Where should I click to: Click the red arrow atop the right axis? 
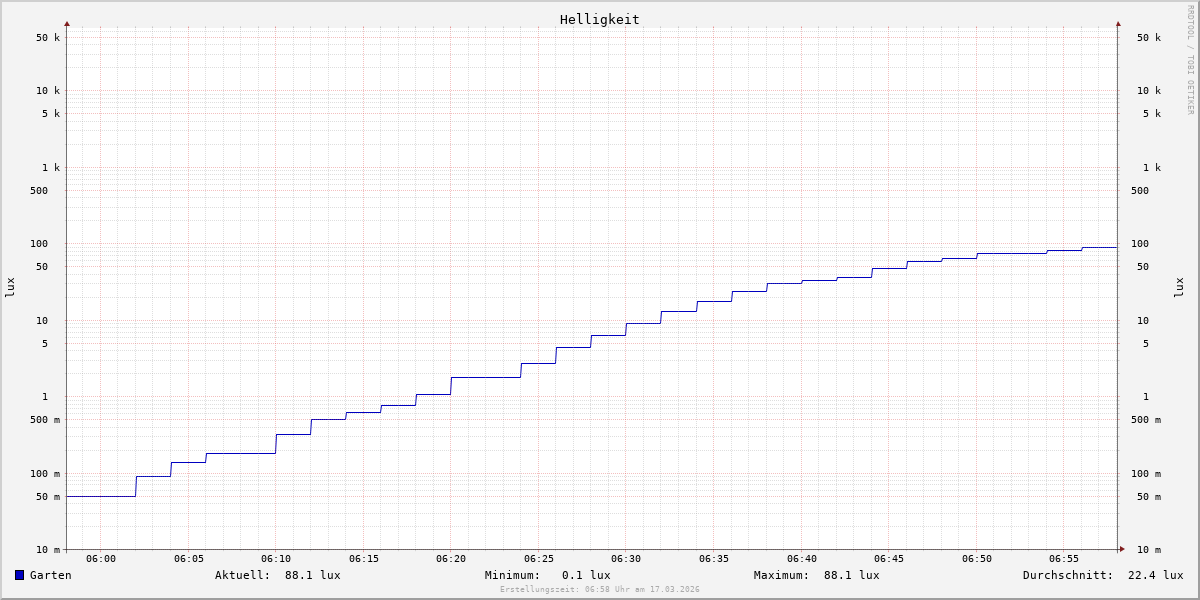pyautogui.click(x=1118, y=23)
